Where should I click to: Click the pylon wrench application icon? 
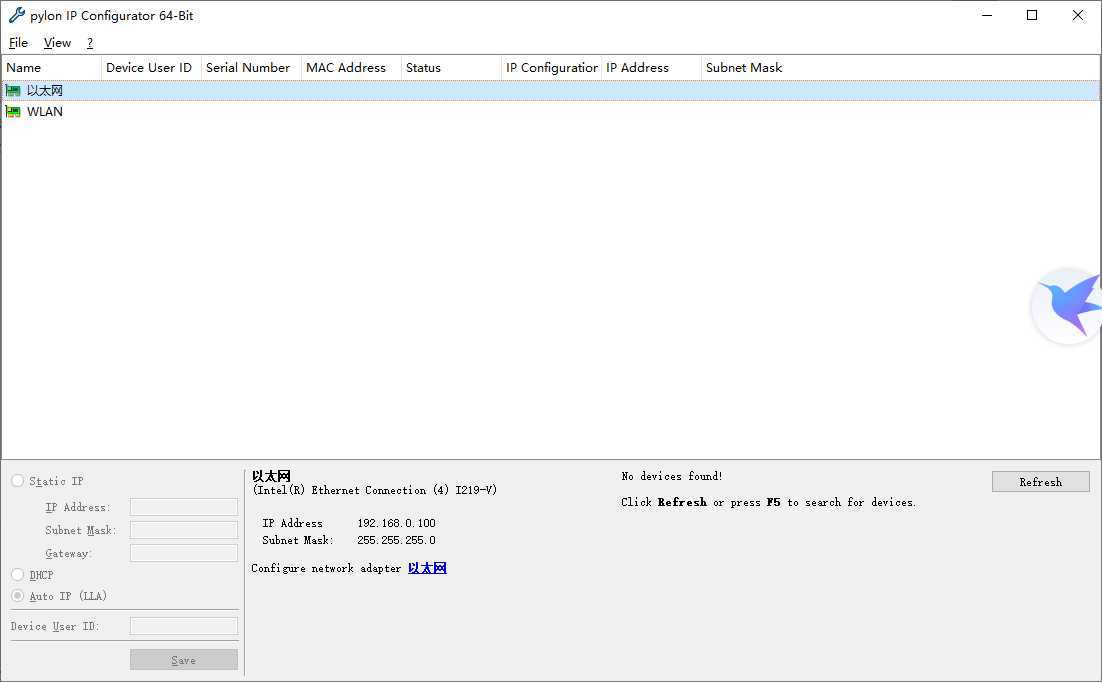16,15
